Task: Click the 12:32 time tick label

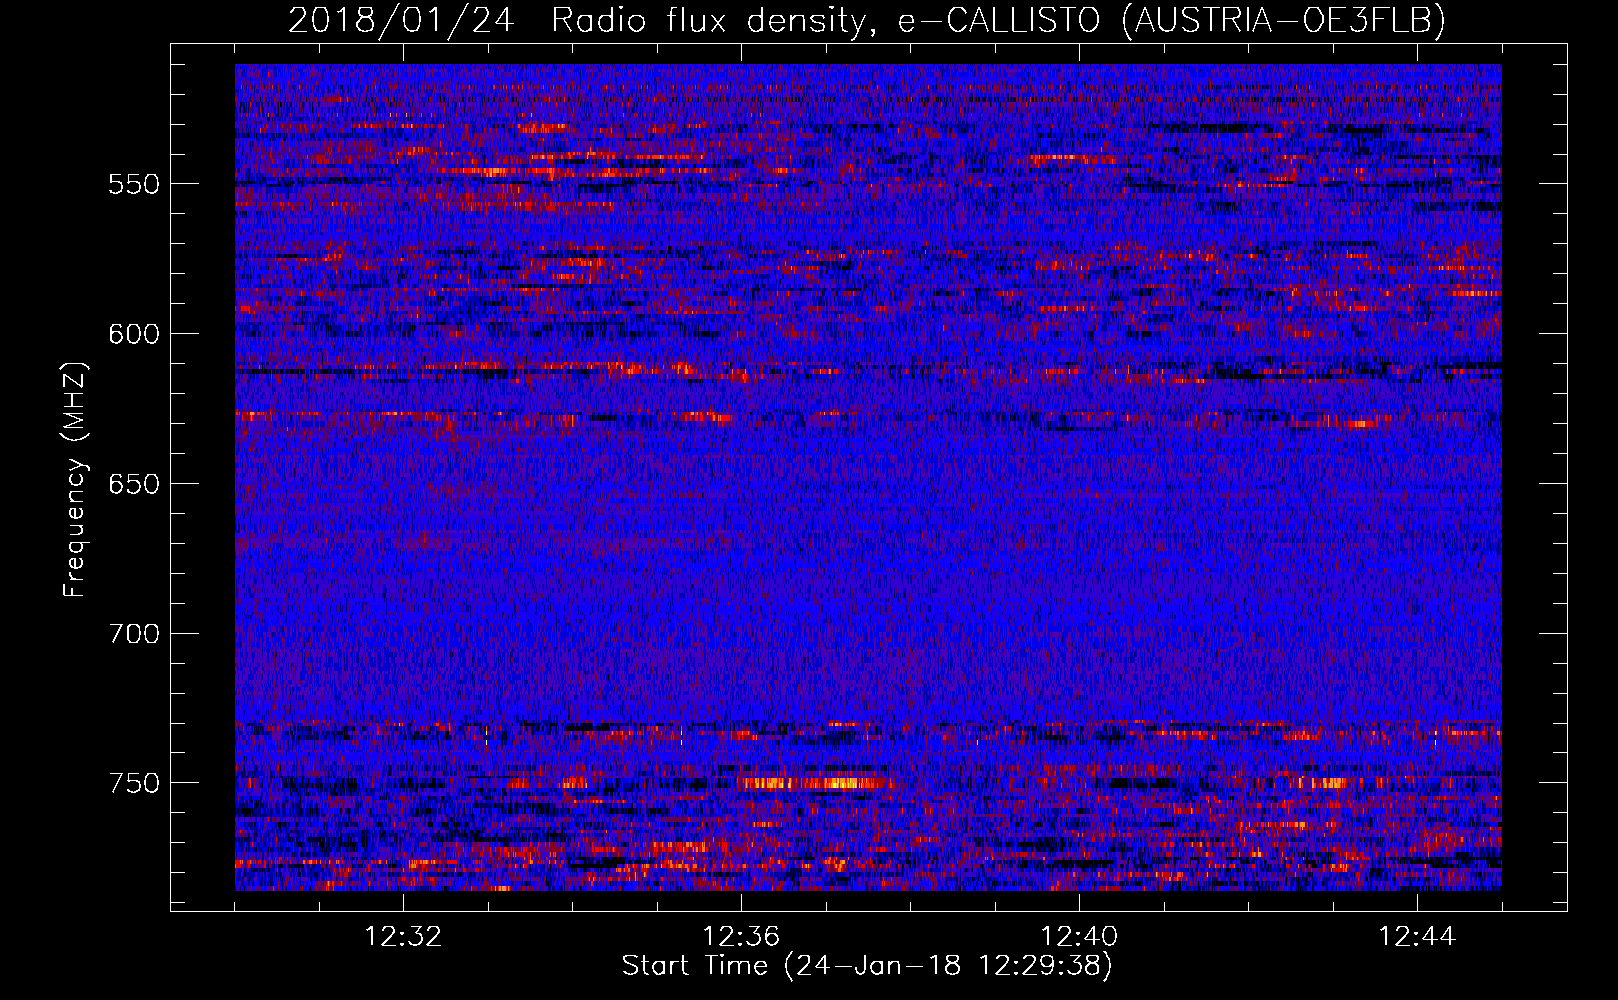Action: [x=403, y=937]
